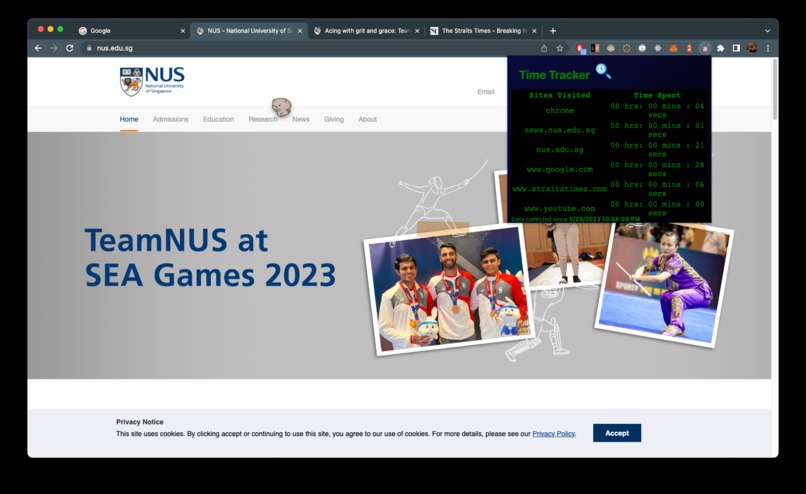Reload the NUS page
The image size is (806, 494).
tap(69, 48)
